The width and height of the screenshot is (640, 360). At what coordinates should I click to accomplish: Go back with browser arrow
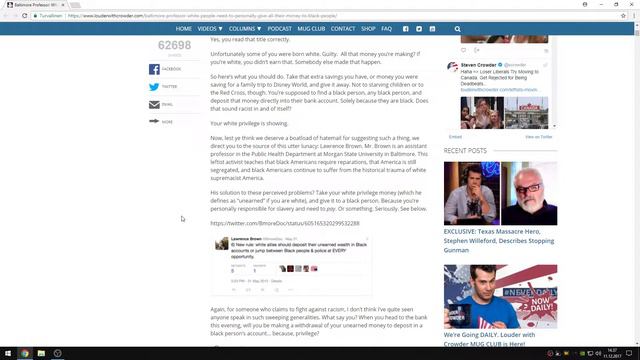click(x=5, y=16)
